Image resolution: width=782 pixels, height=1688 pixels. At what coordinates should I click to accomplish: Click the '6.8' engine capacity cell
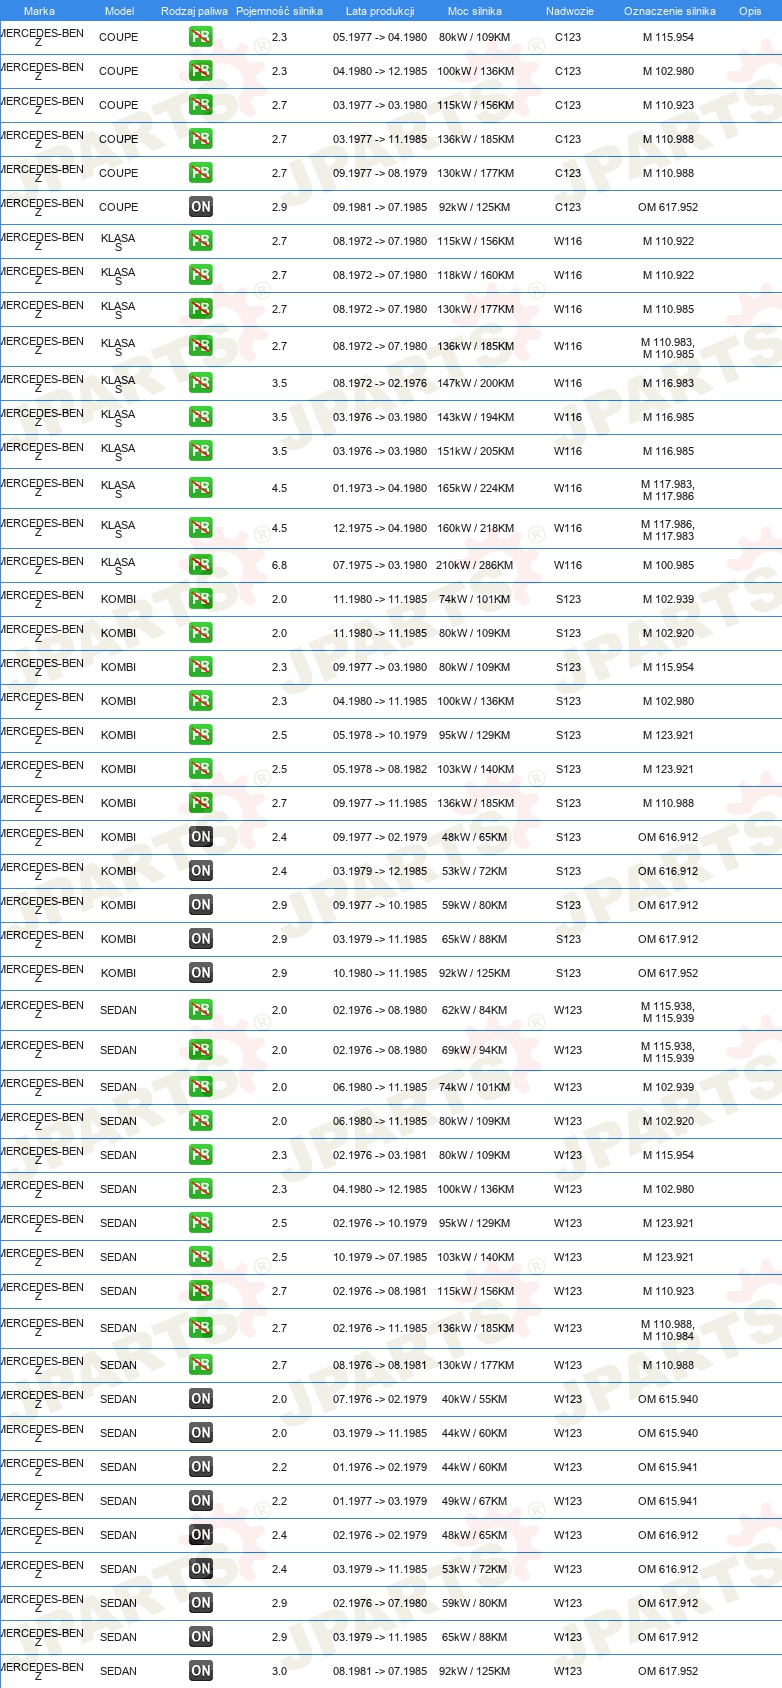coord(279,565)
